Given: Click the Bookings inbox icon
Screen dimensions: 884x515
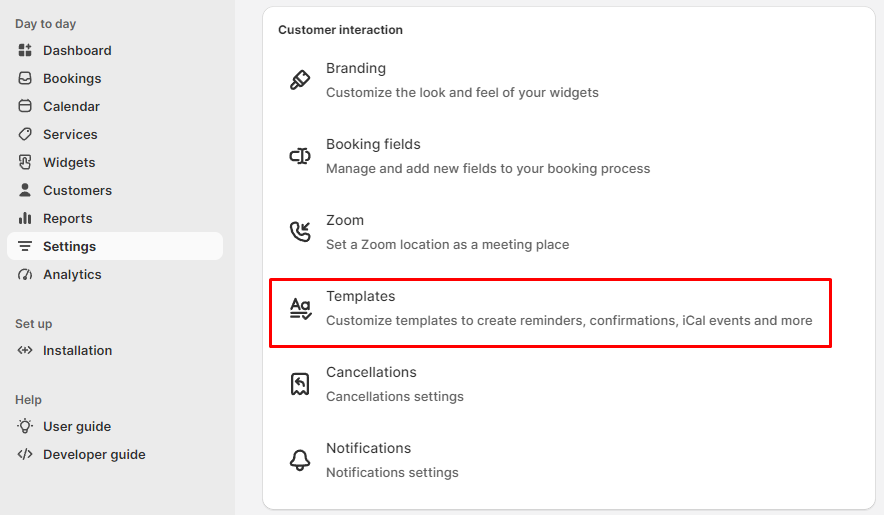Looking at the screenshot, I should point(25,78).
